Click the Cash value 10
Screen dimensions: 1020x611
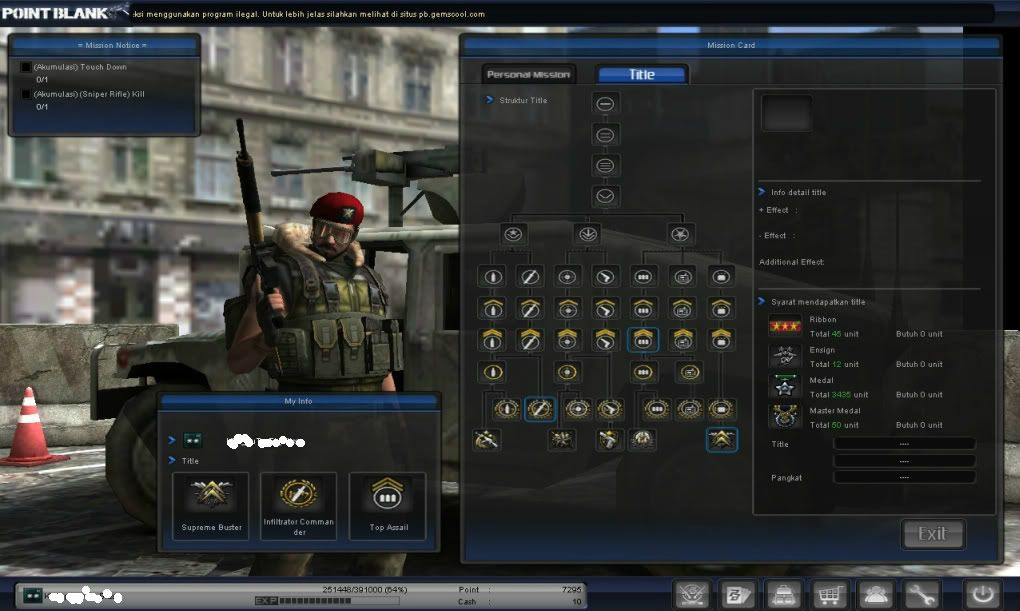click(x=576, y=601)
